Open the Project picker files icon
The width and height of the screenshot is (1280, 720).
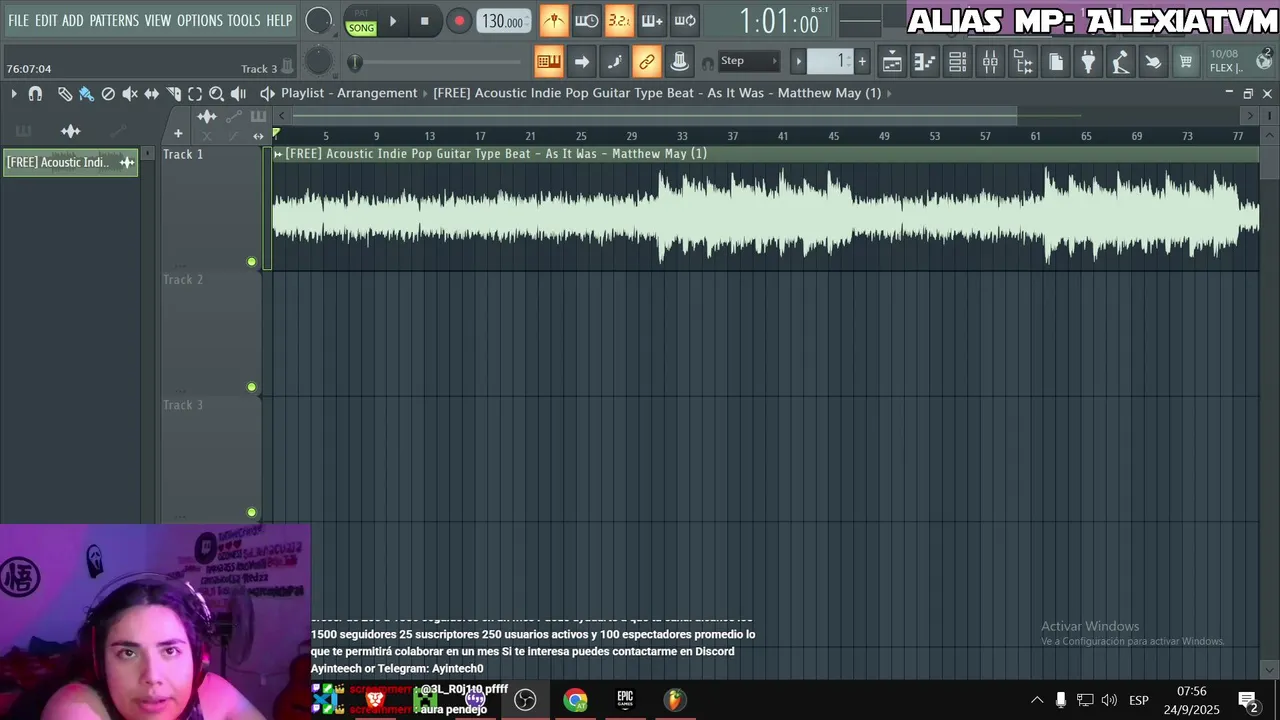[x=1056, y=62]
